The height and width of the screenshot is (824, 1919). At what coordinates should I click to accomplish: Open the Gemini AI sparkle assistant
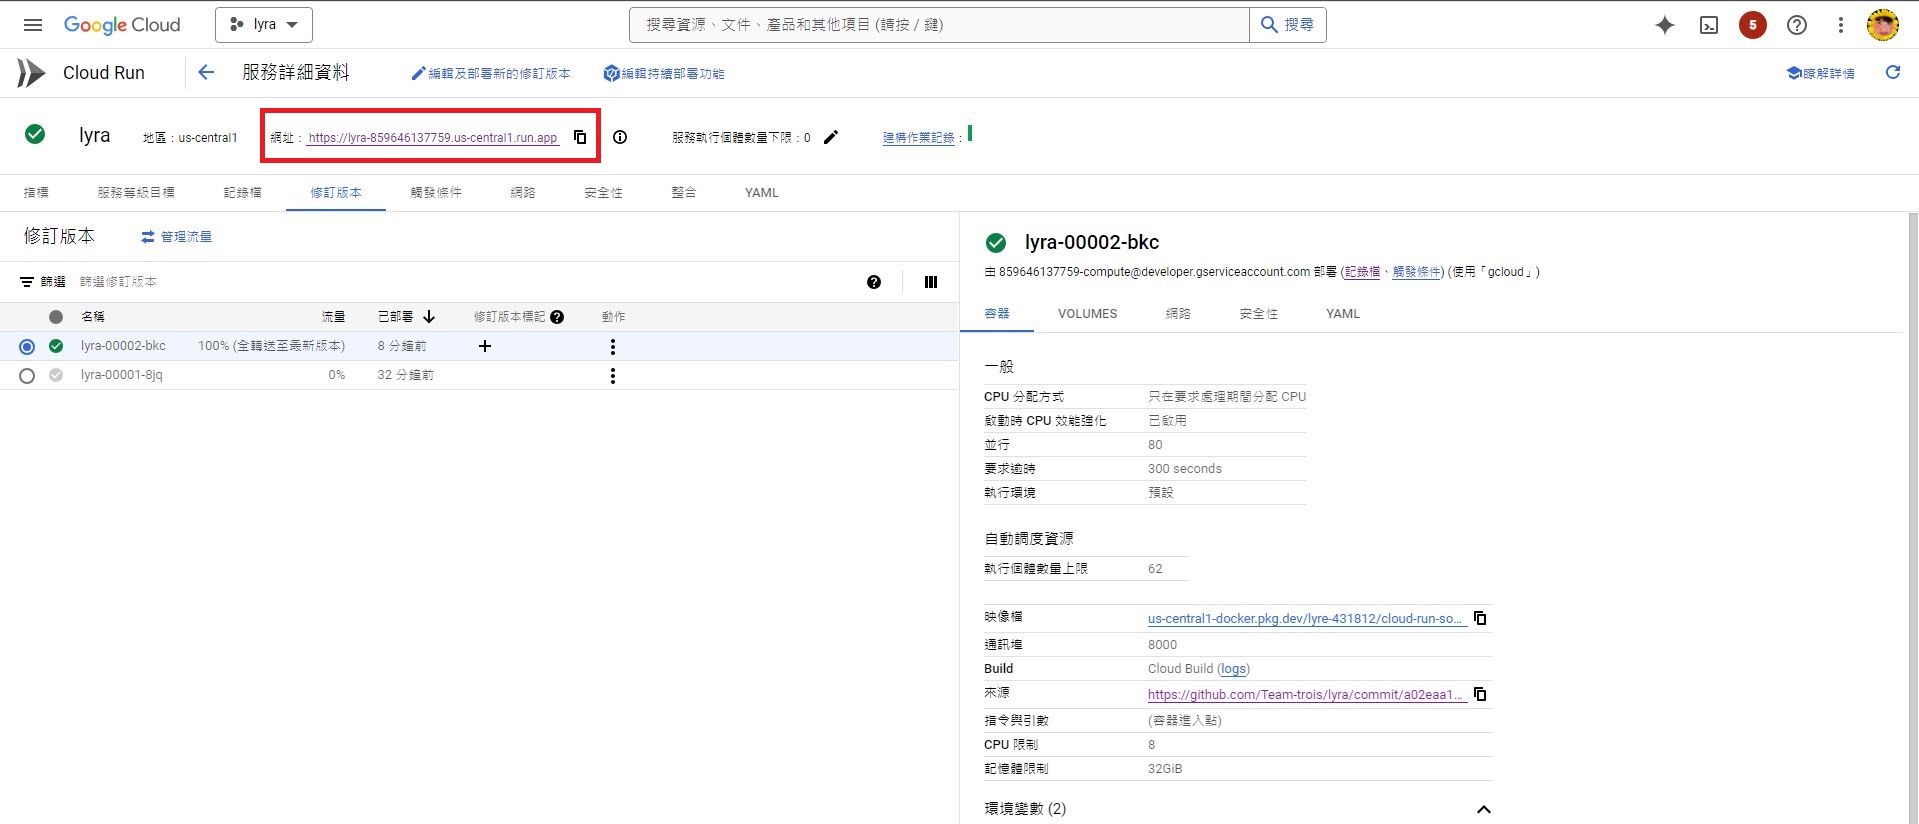click(x=1665, y=25)
